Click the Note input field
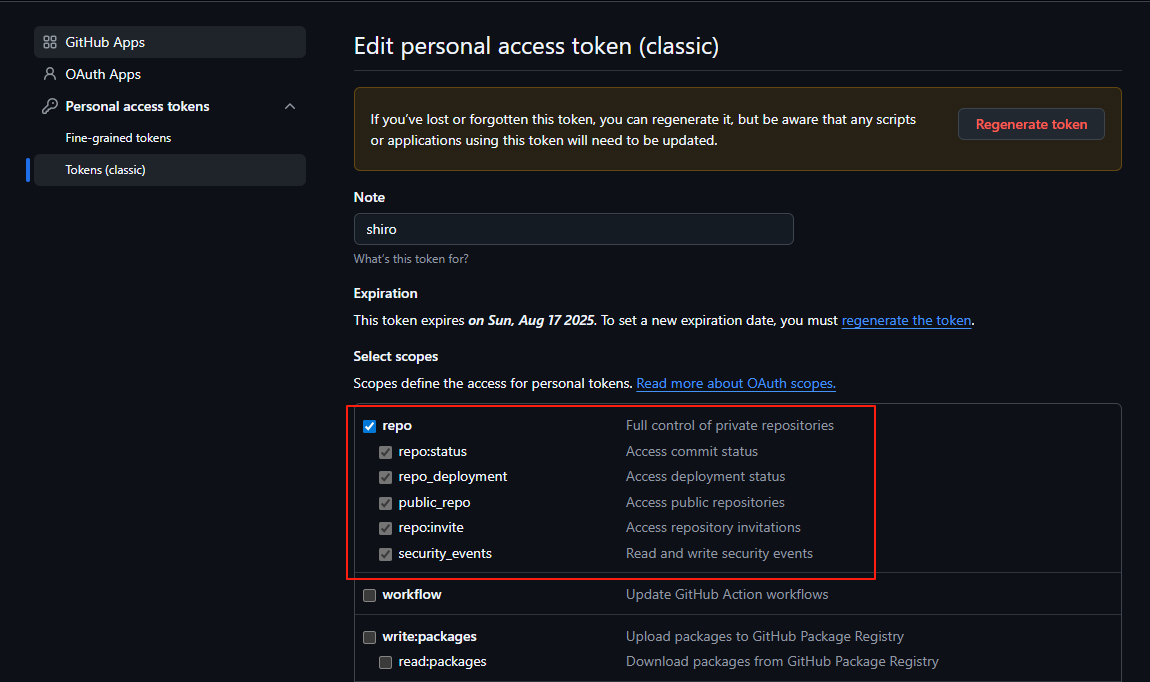 click(x=573, y=229)
